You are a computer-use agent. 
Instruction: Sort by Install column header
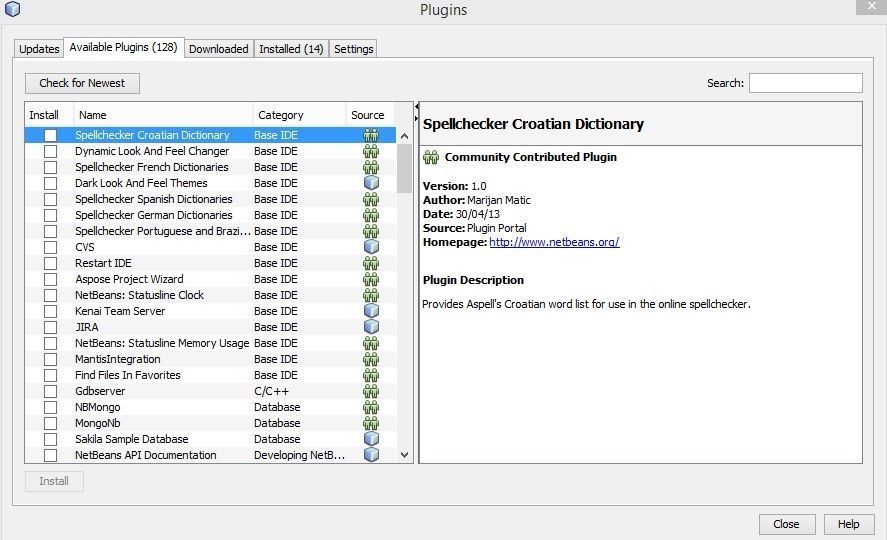click(49, 115)
